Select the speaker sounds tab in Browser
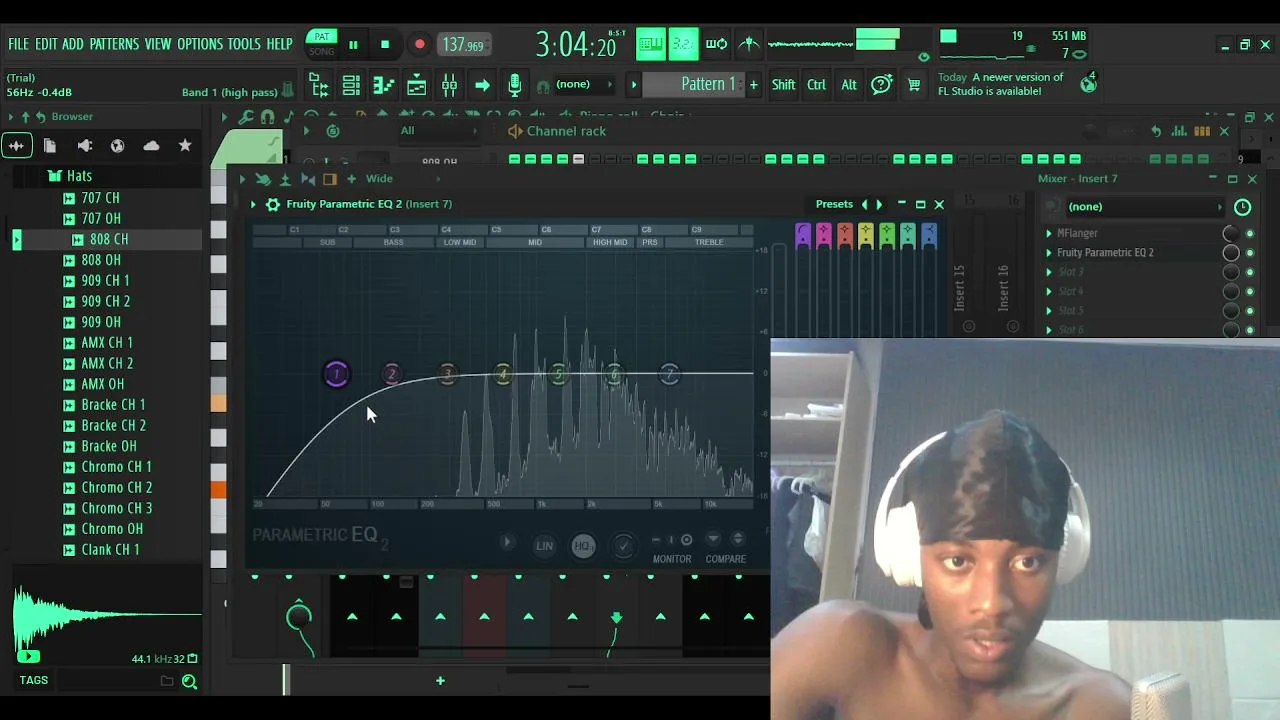The image size is (1280, 720). coord(85,146)
